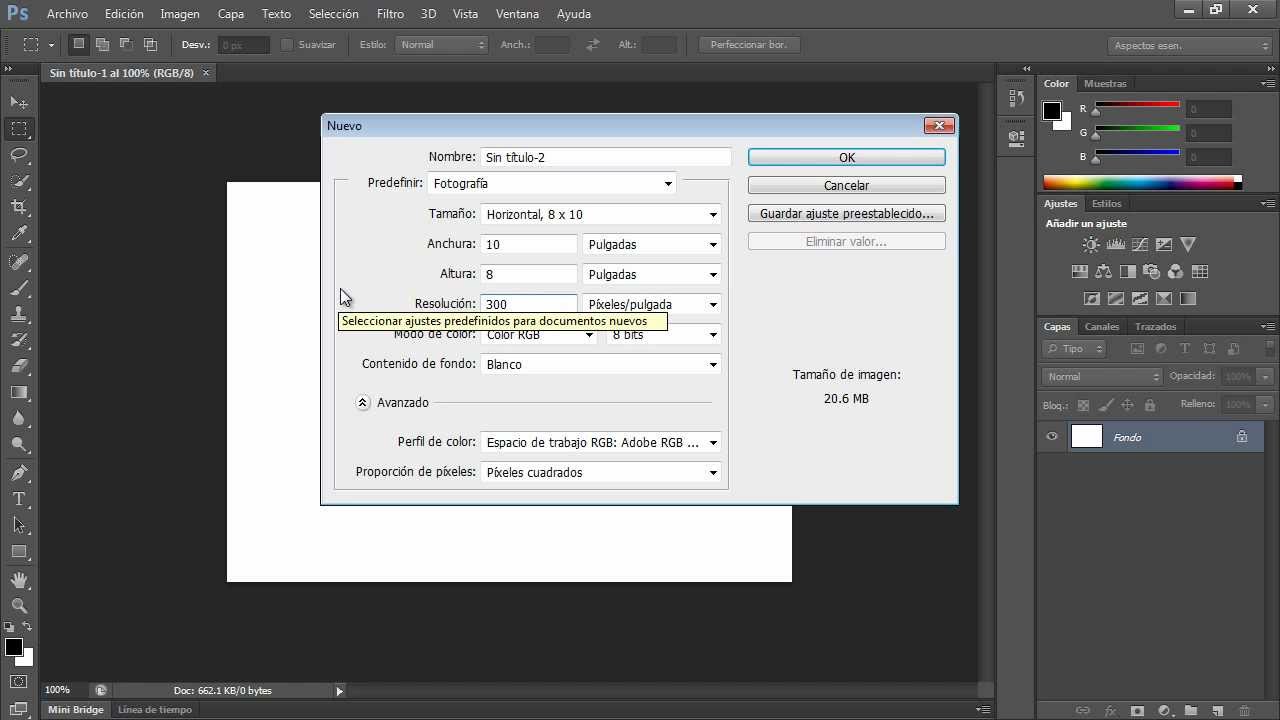The width and height of the screenshot is (1280, 720).
Task: Add a Vibrance adjustment
Action: click(1188, 244)
